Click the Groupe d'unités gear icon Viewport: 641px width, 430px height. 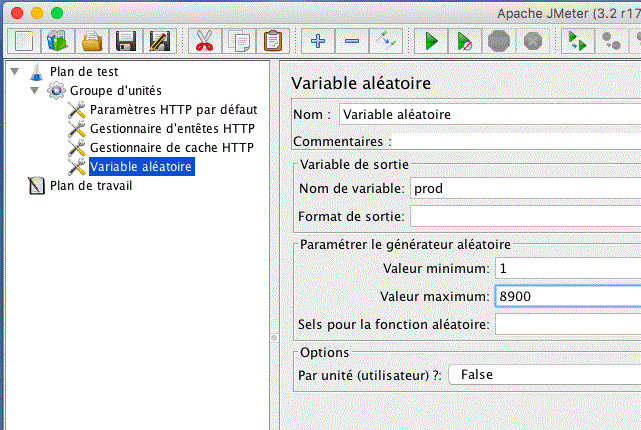click(56, 90)
